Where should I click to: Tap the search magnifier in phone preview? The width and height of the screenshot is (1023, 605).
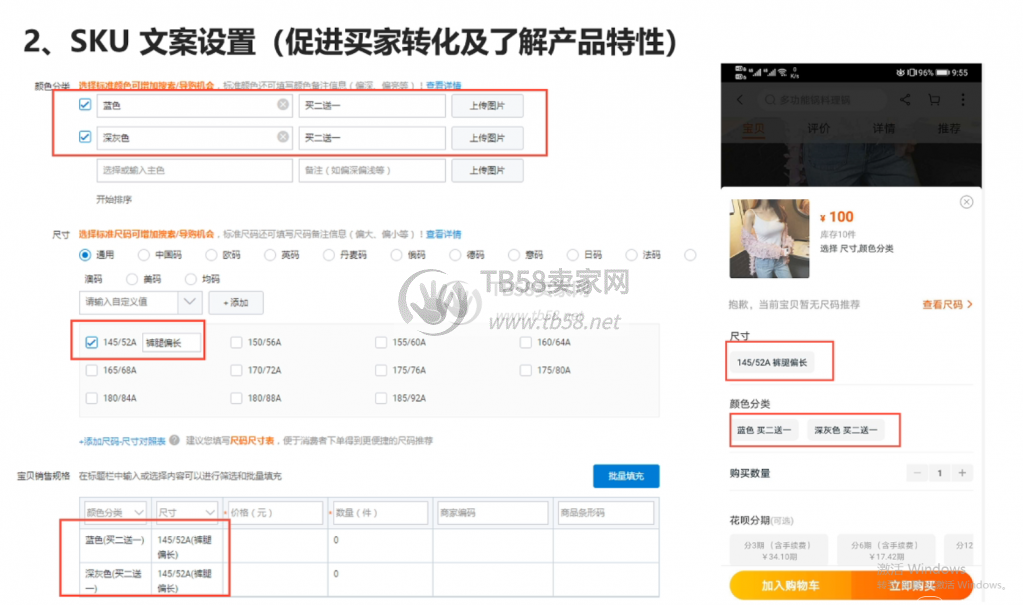tap(770, 100)
